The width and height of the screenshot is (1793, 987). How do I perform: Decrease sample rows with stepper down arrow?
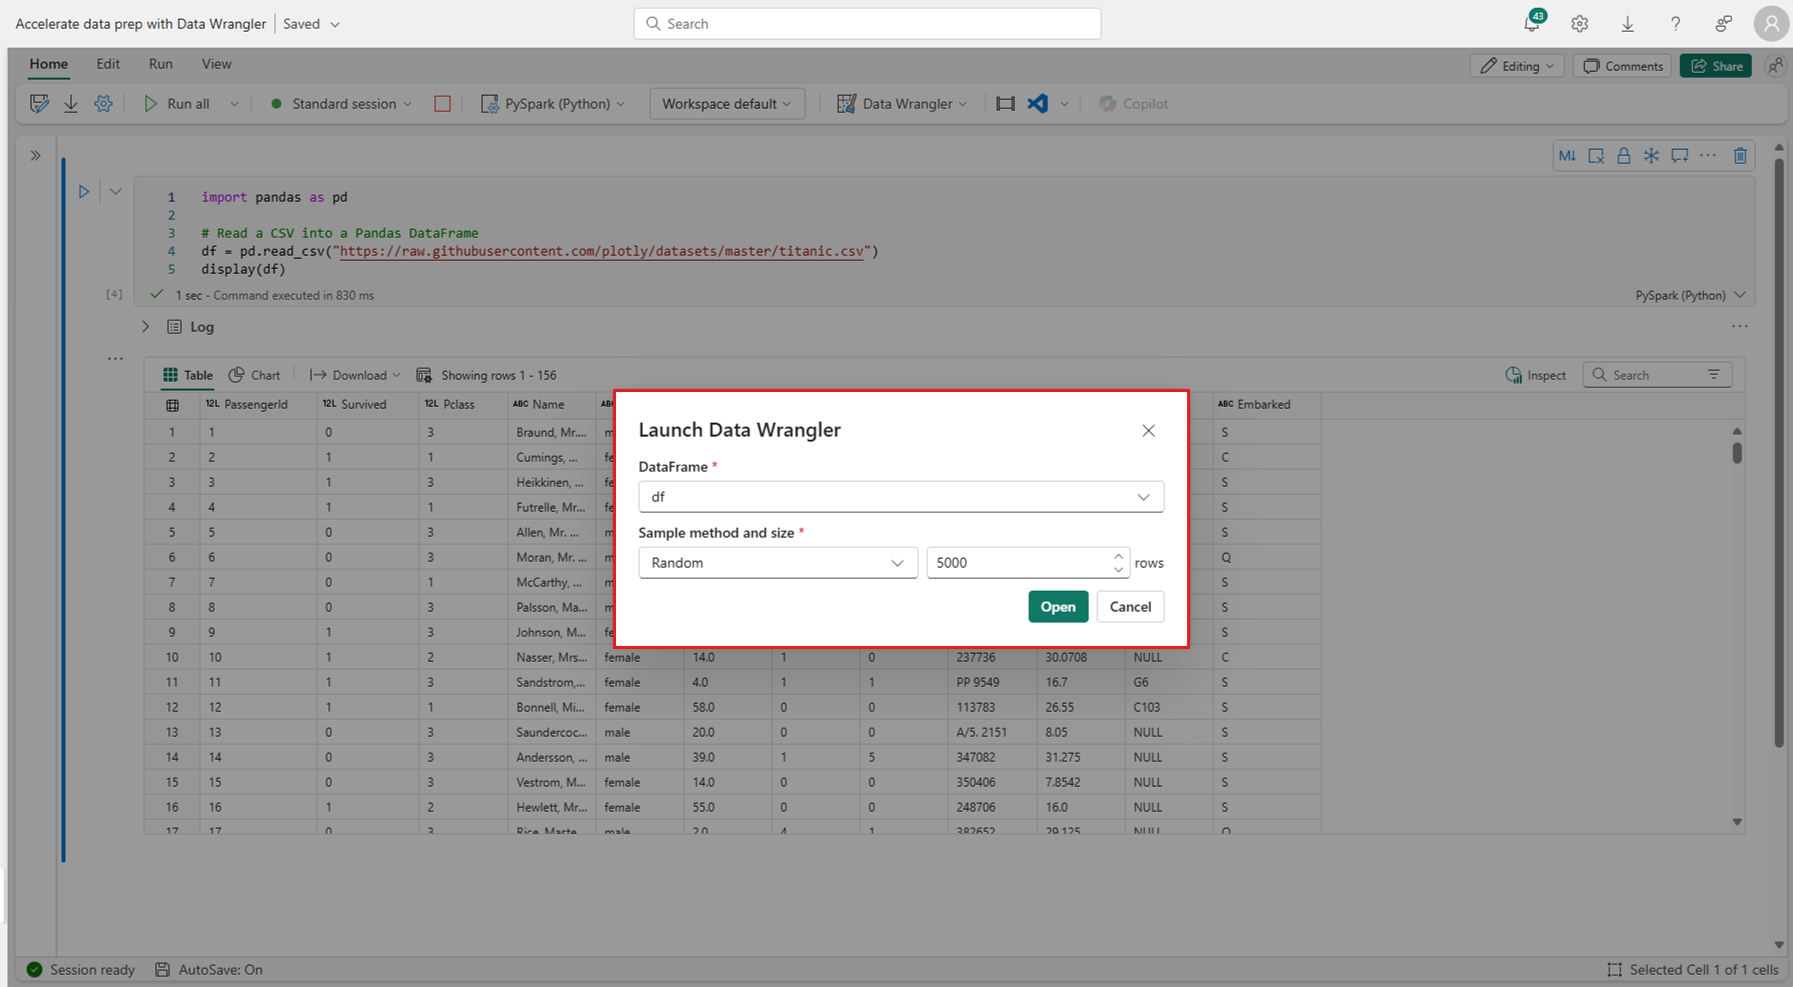coord(1118,570)
